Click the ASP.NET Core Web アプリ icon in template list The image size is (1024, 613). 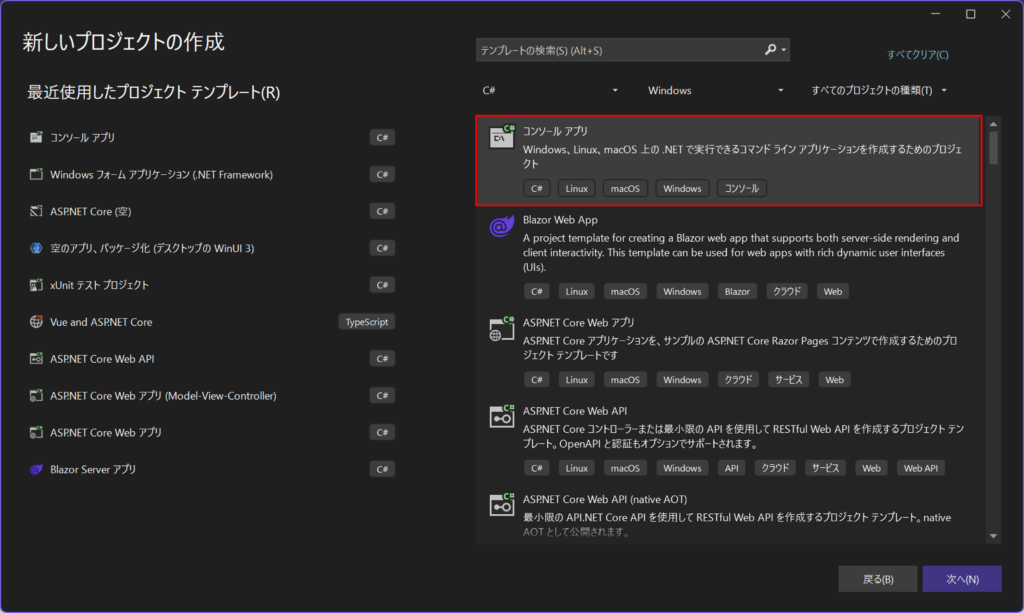point(502,329)
